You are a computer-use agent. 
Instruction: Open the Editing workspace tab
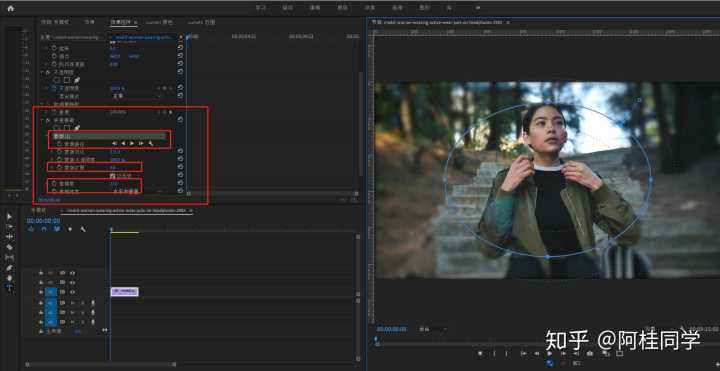315,8
